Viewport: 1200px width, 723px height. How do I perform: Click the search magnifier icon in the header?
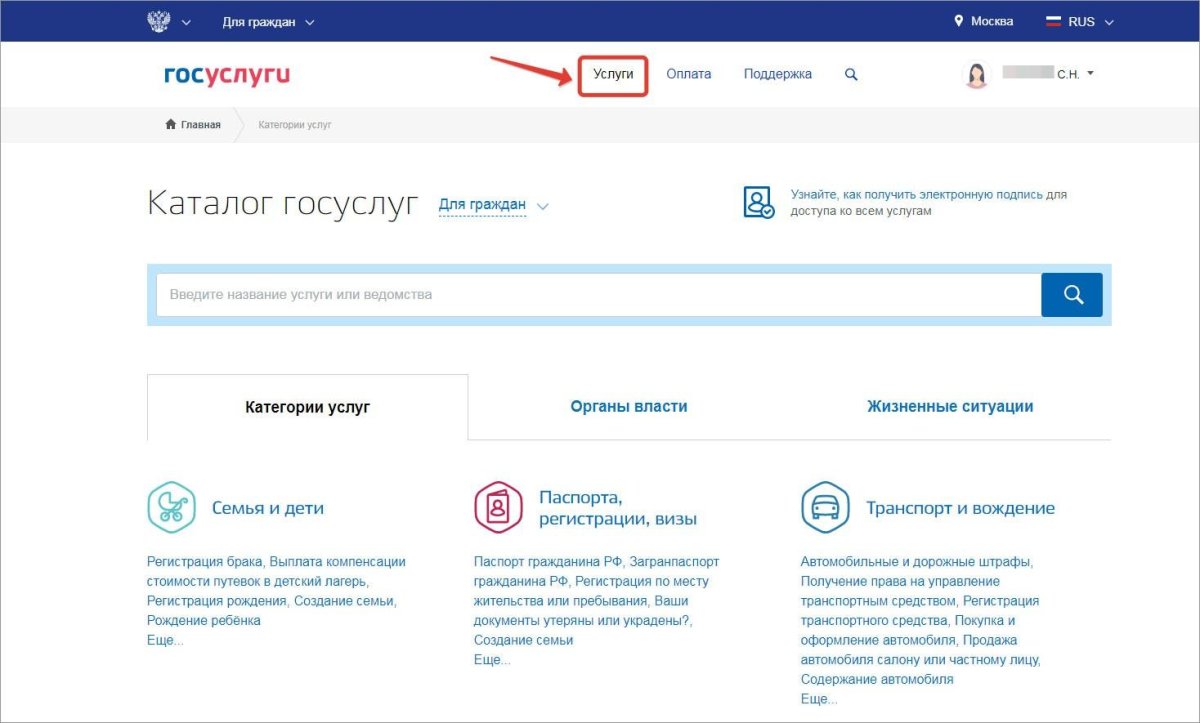[850, 73]
